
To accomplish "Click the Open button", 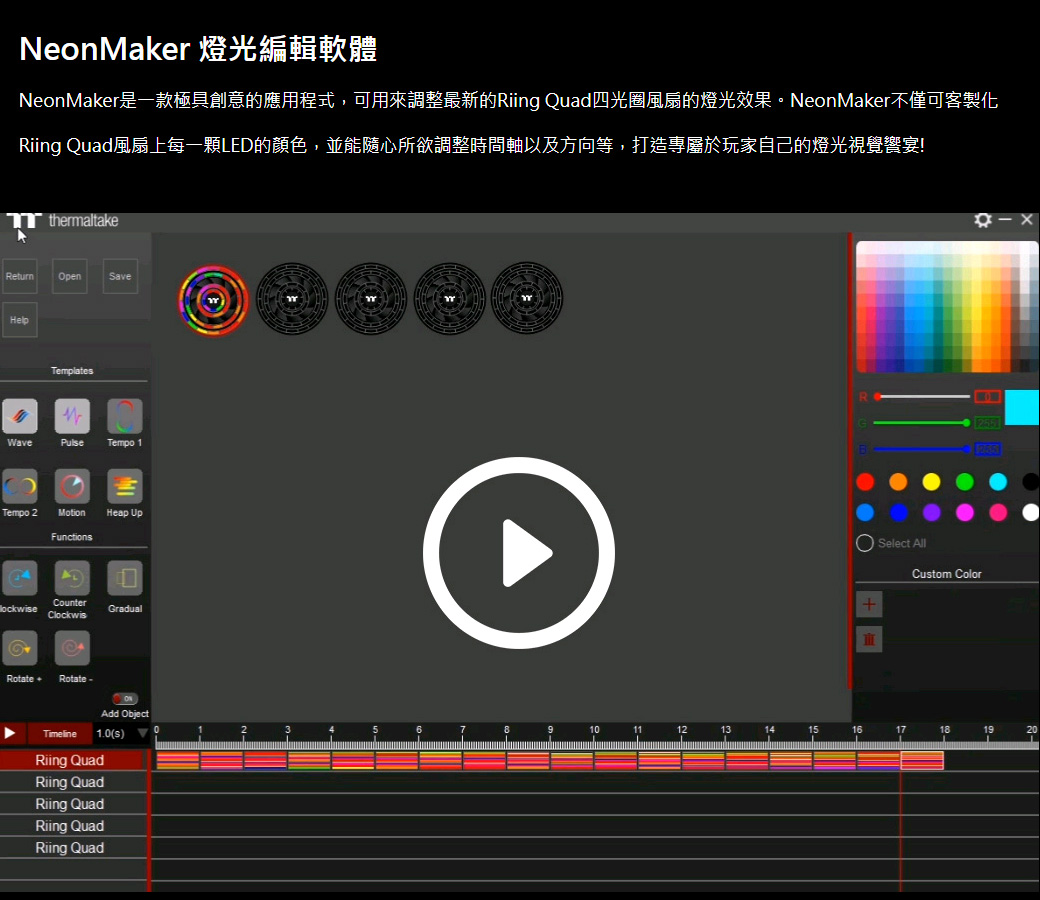I will pos(70,276).
